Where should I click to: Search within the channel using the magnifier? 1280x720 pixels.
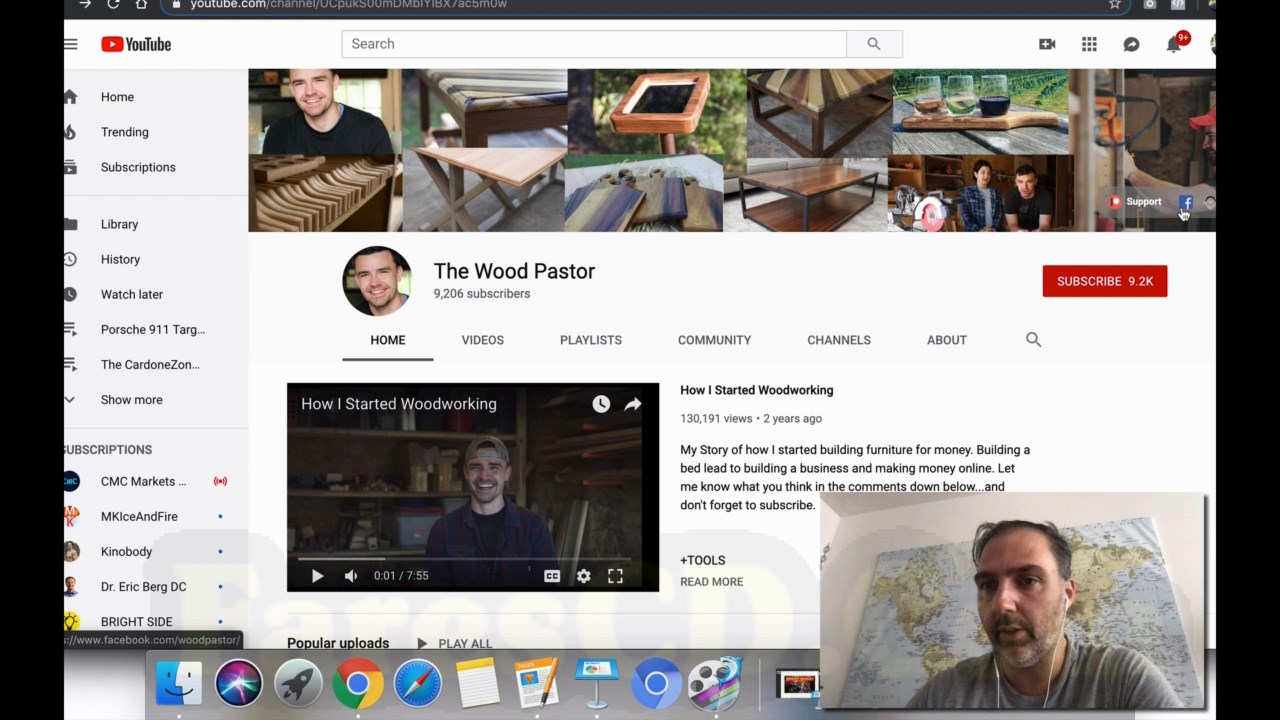point(1033,340)
